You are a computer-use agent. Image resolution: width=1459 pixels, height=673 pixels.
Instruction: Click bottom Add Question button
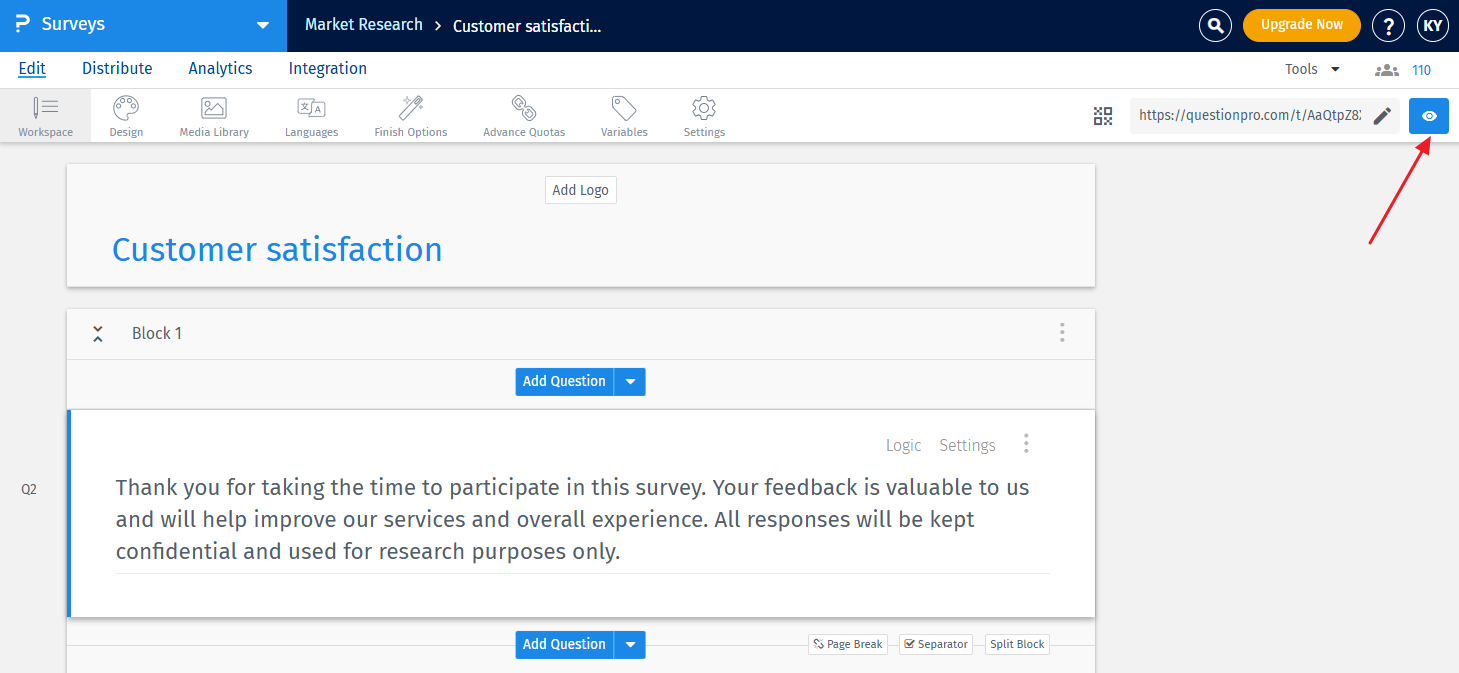565,645
